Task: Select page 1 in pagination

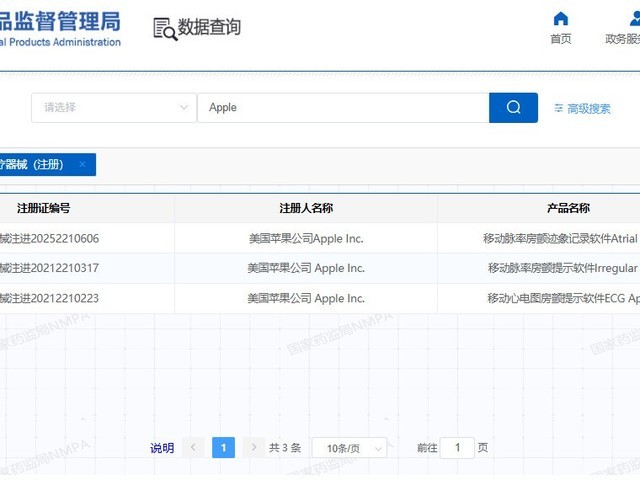Action: (x=224, y=447)
